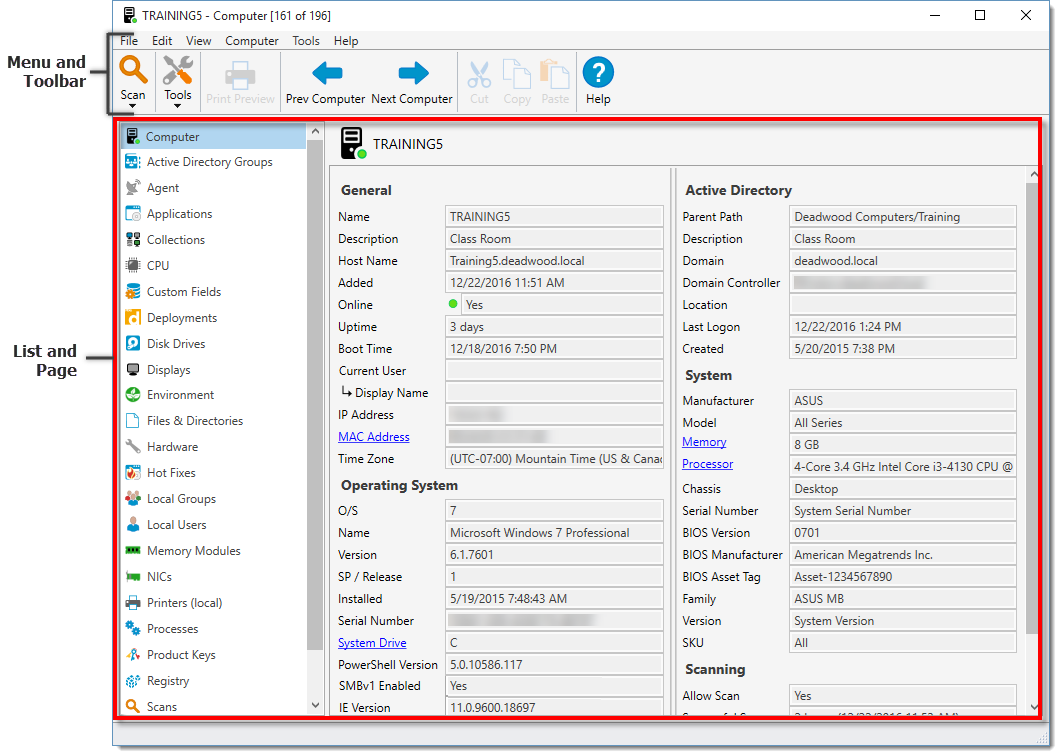Click the Scan magnifier toolbar icon
This screenshot has width=1060, height=756.
[x=133, y=70]
